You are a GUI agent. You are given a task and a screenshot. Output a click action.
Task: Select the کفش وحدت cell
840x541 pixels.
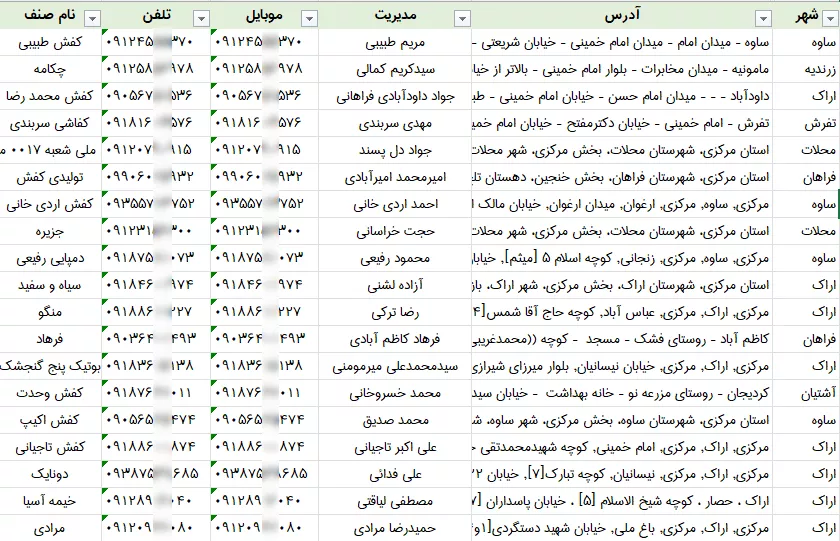[x=50, y=393]
